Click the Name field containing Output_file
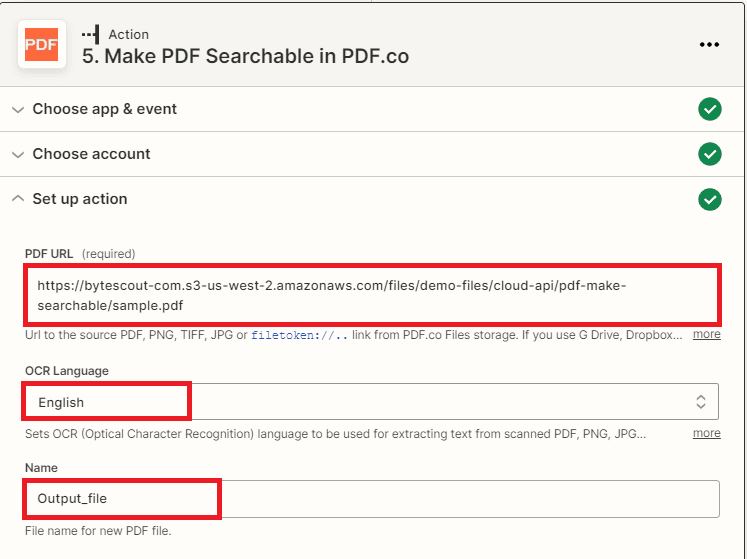 [372, 499]
